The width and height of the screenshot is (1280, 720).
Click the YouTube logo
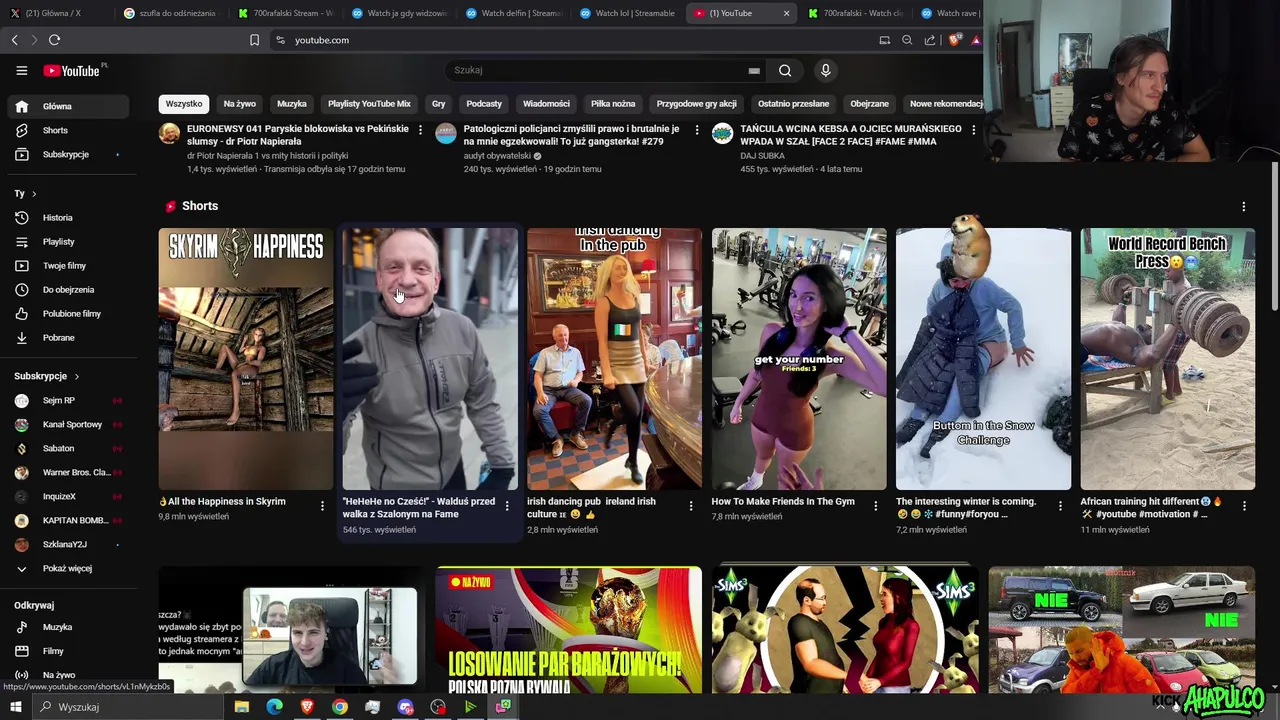click(x=72, y=70)
